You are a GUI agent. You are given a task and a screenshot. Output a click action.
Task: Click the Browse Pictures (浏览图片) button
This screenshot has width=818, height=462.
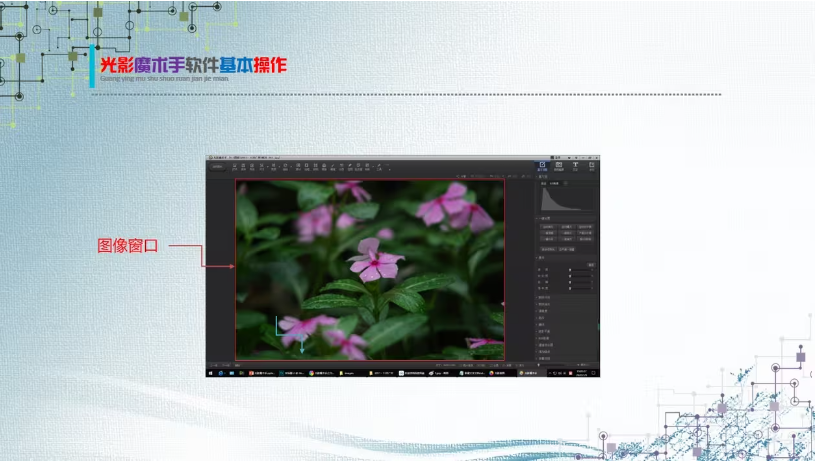[x=218, y=166]
